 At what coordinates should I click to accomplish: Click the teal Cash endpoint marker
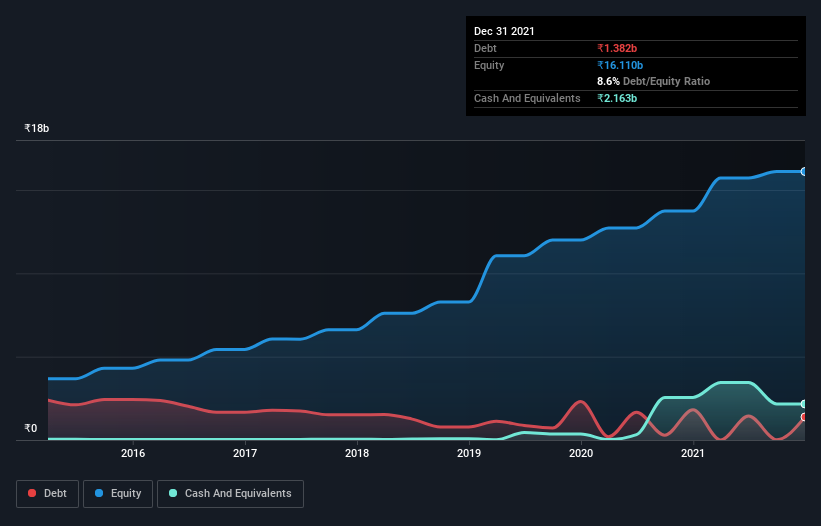[804, 404]
